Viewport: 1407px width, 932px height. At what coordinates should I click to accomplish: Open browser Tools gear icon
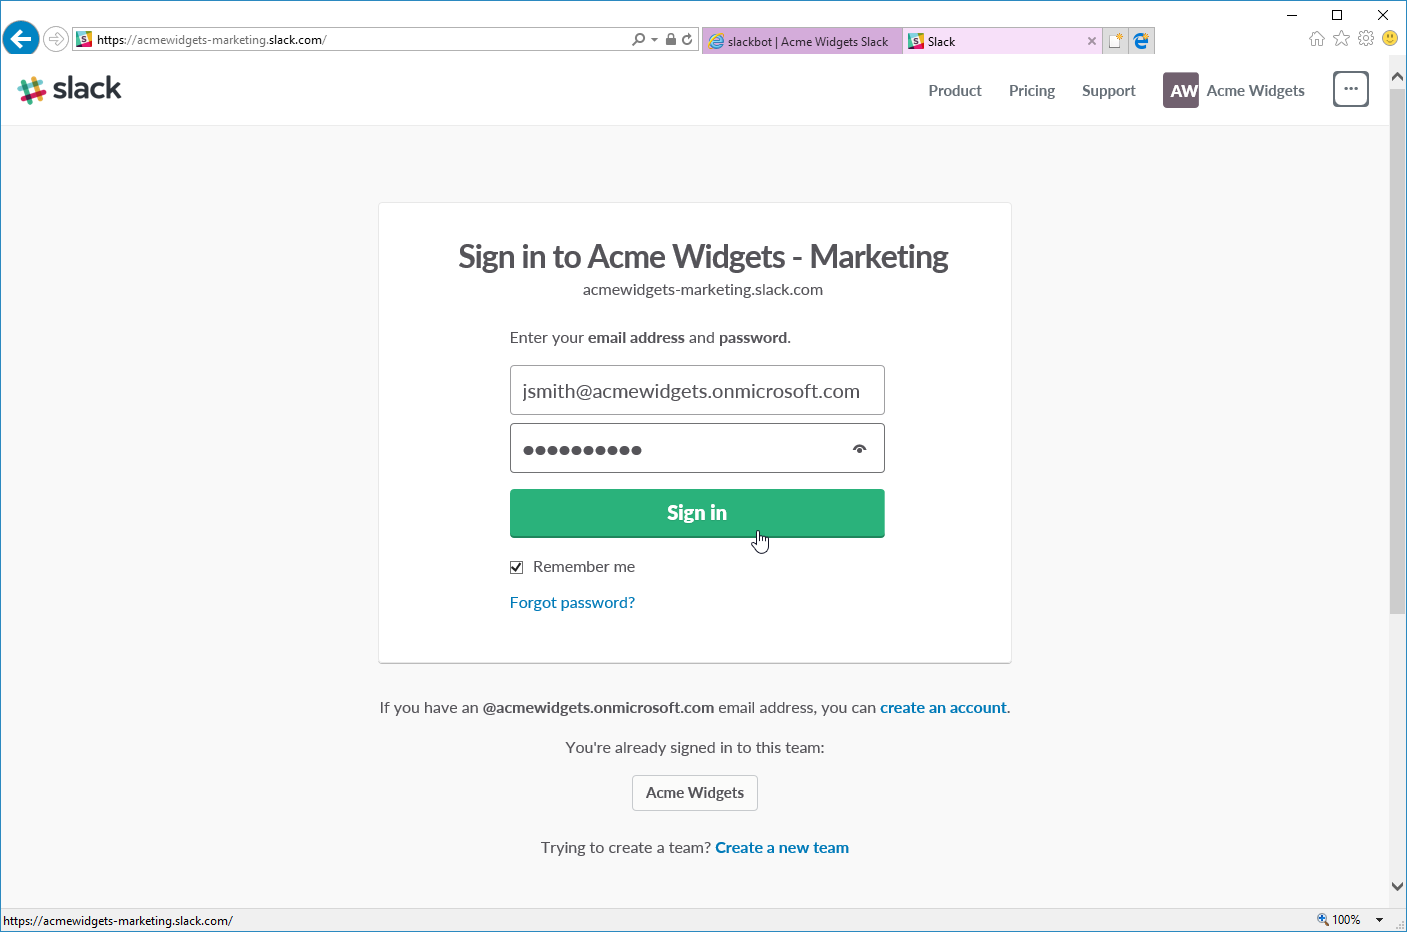1366,38
